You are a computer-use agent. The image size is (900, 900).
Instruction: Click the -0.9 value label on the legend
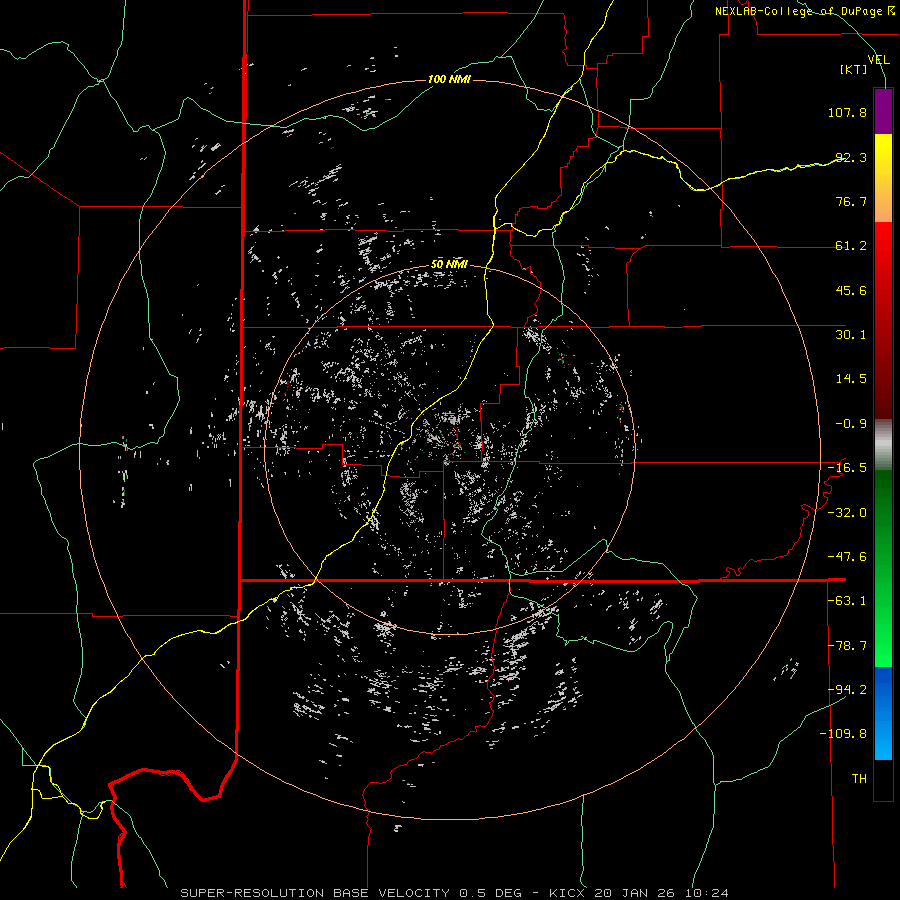pos(850,423)
